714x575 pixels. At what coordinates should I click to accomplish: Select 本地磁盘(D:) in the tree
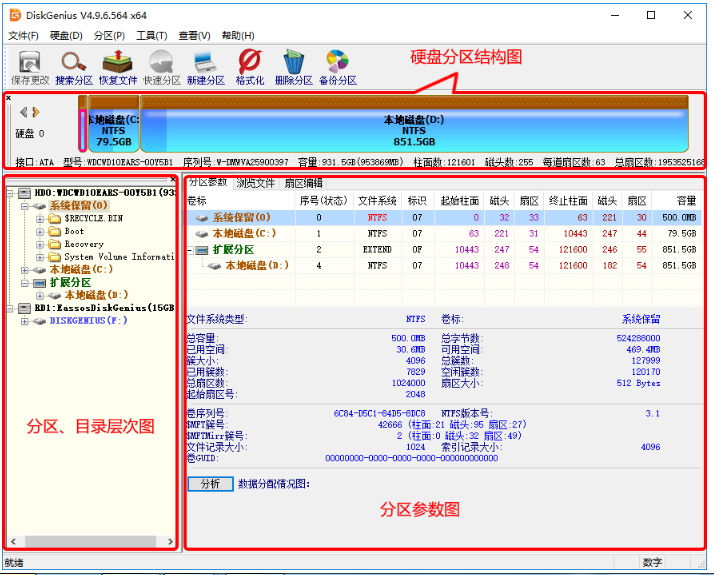[x=96, y=295]
